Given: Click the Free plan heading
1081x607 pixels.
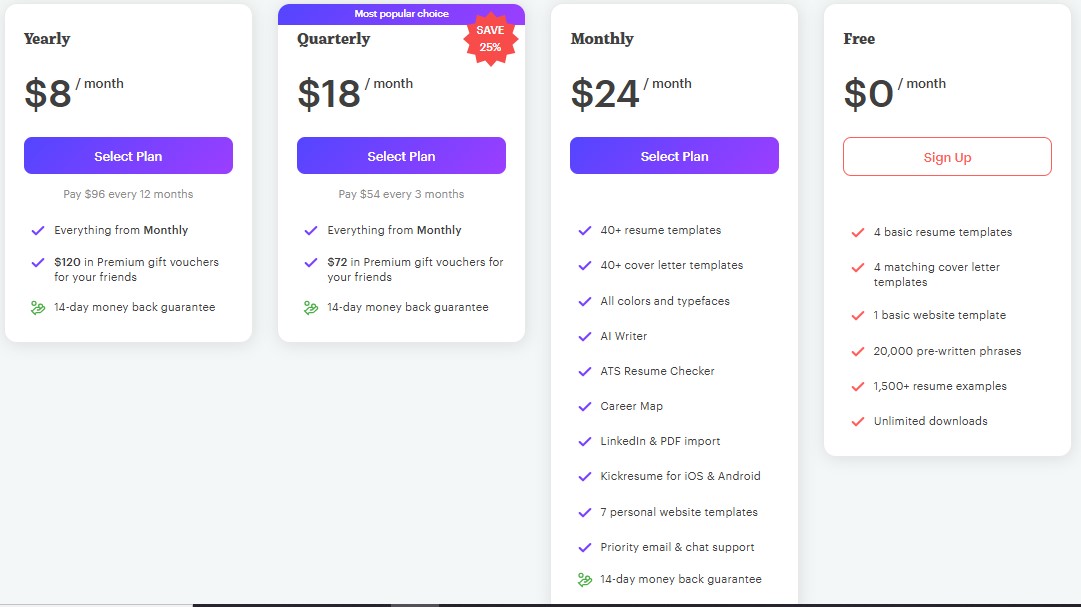Looking at the screenshot, I should (x=859, y=38).
